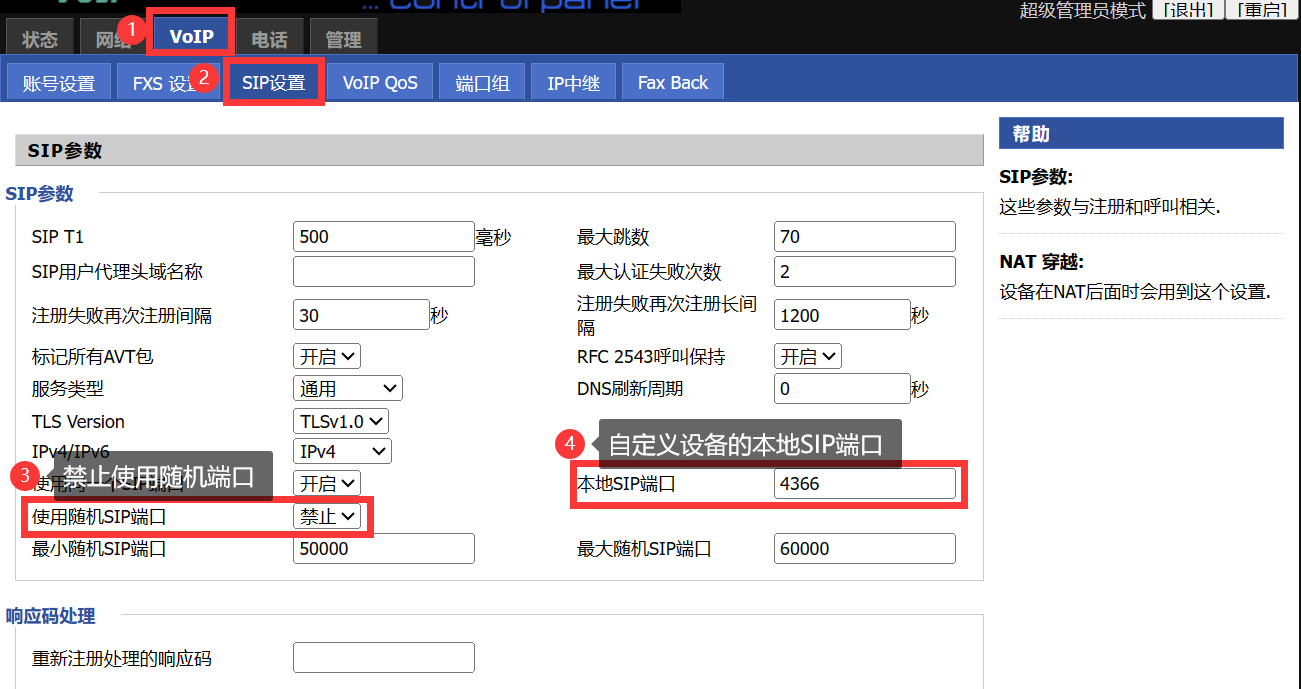Open the IPv4/IPv6 dropdown
Image resolution: width=1301 pixels, height=689 pixels.
(342, 452)
